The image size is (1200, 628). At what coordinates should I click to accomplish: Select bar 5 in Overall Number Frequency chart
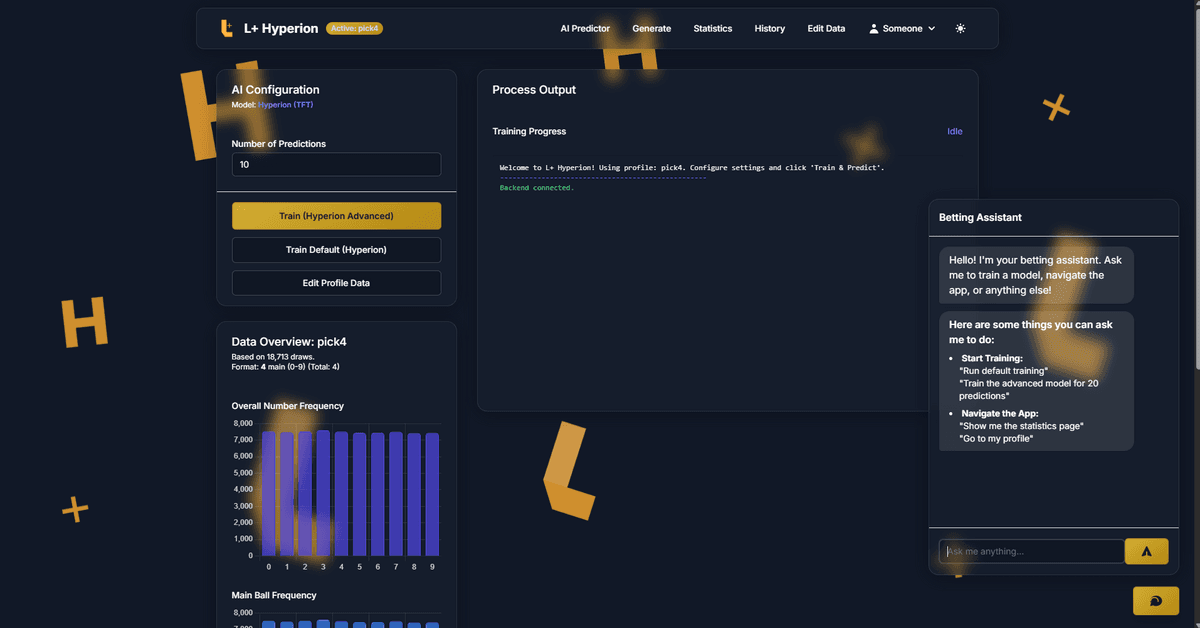pos(359,494)
